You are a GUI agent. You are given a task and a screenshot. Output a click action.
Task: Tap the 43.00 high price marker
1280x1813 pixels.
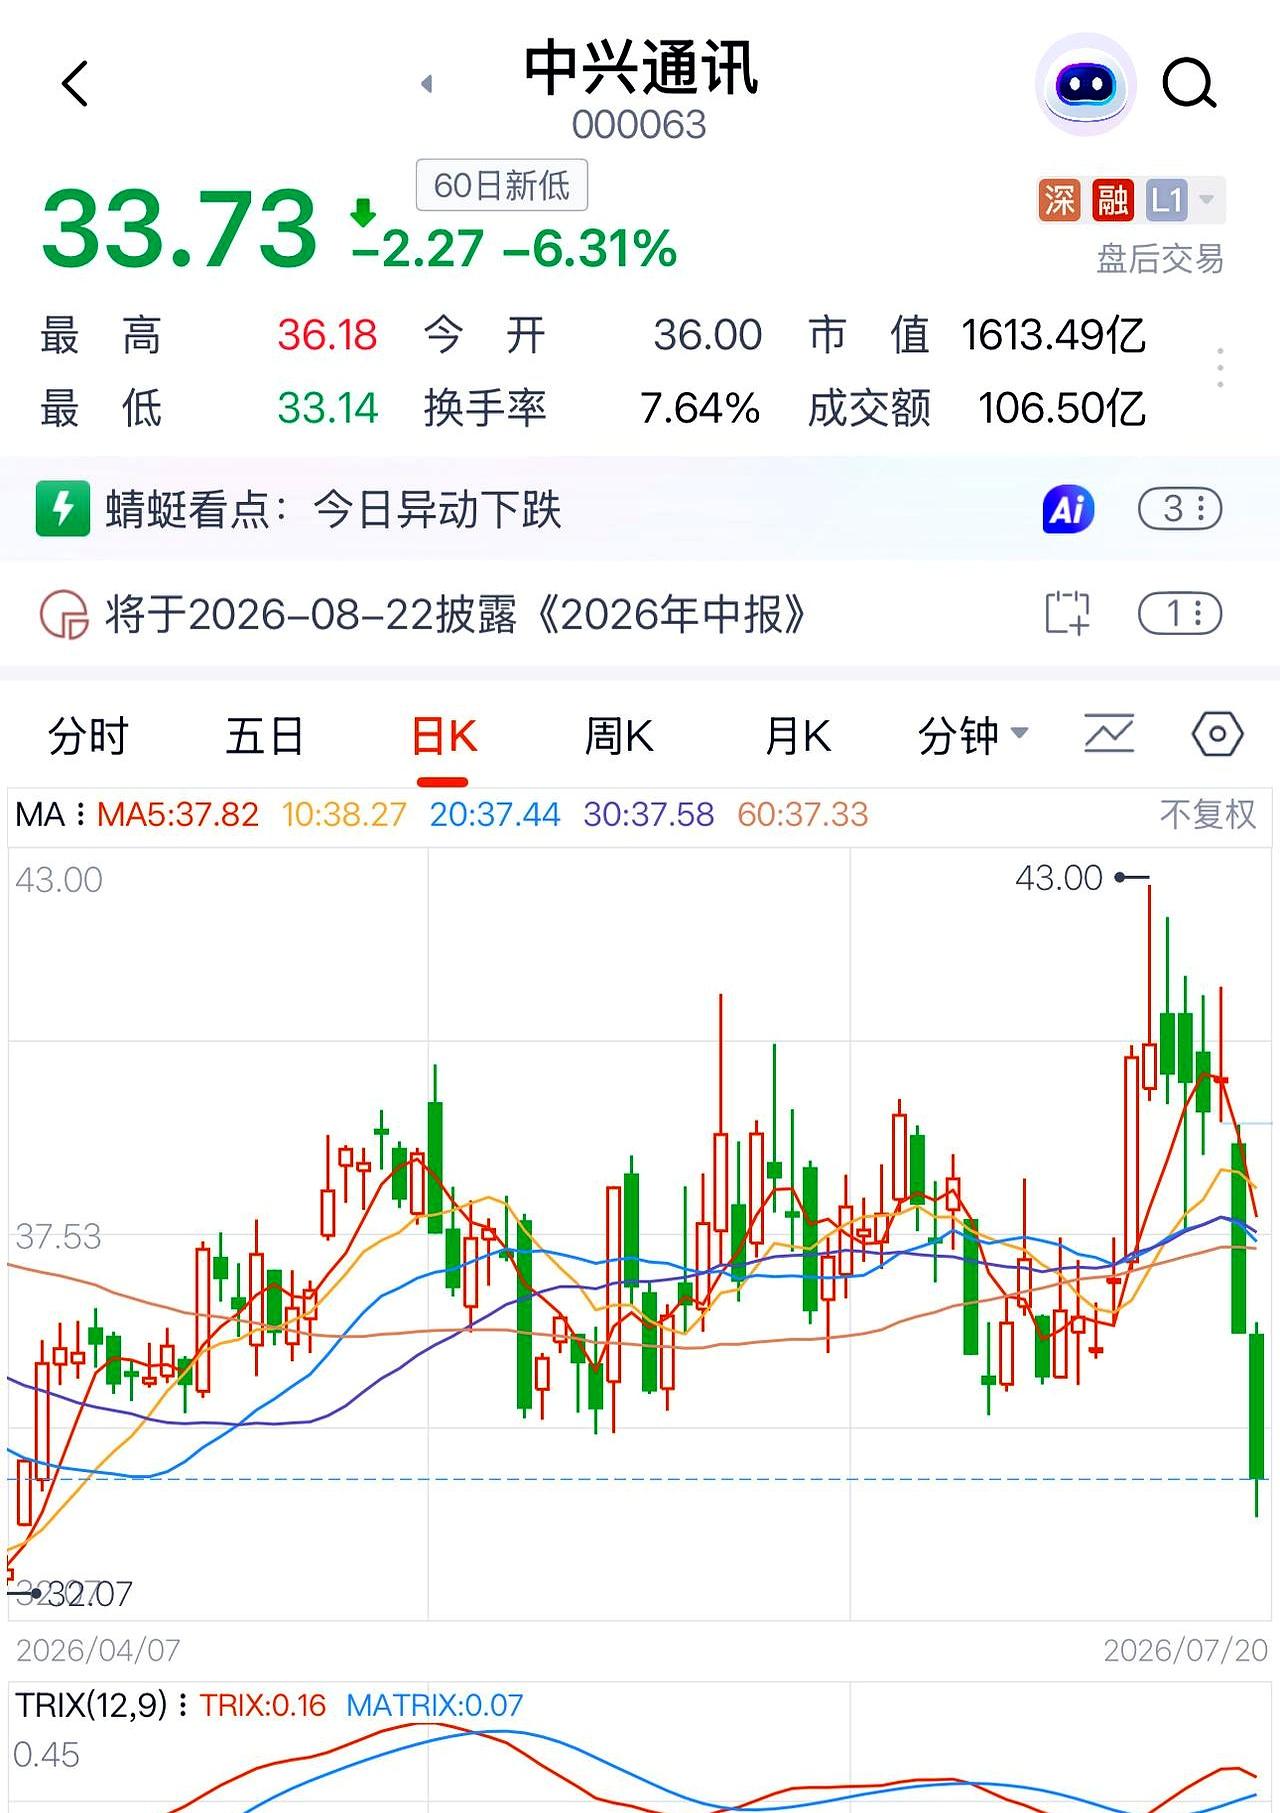pyautogui.click(x=1059, y=878)
